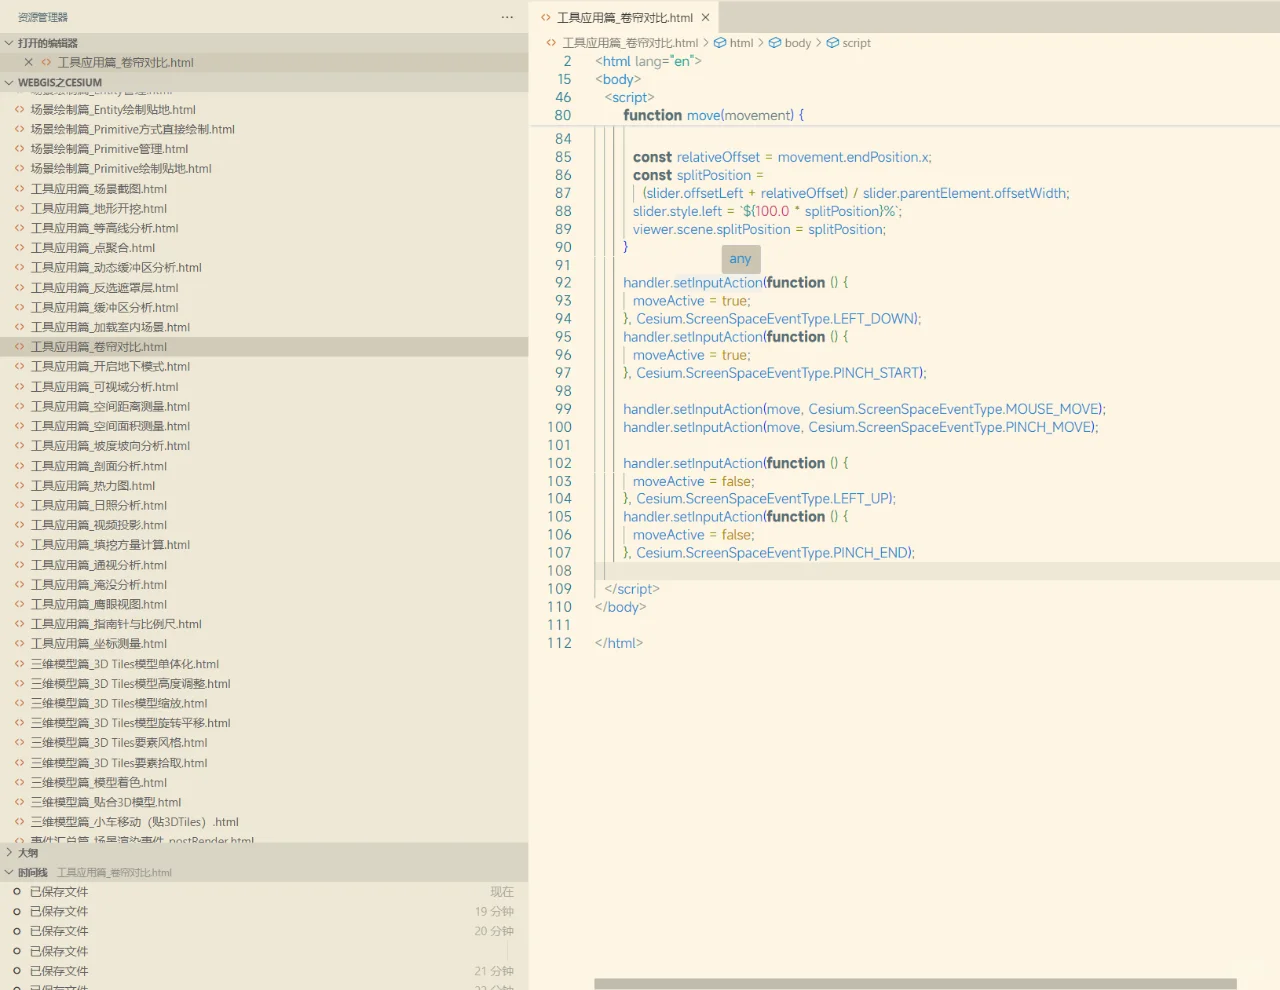Click the const relativeOffset line 85

[782, 157]
